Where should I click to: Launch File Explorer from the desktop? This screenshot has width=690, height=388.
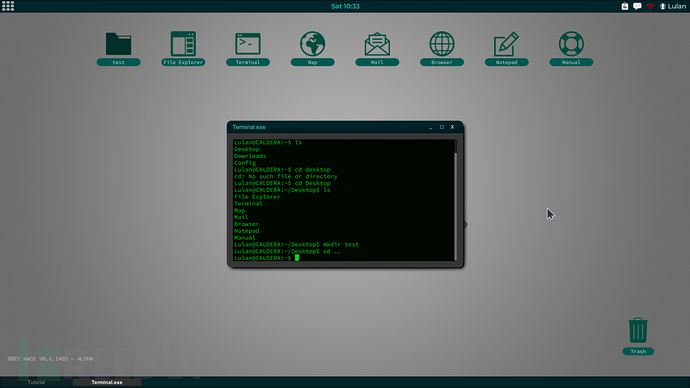(x=183, y=48)
